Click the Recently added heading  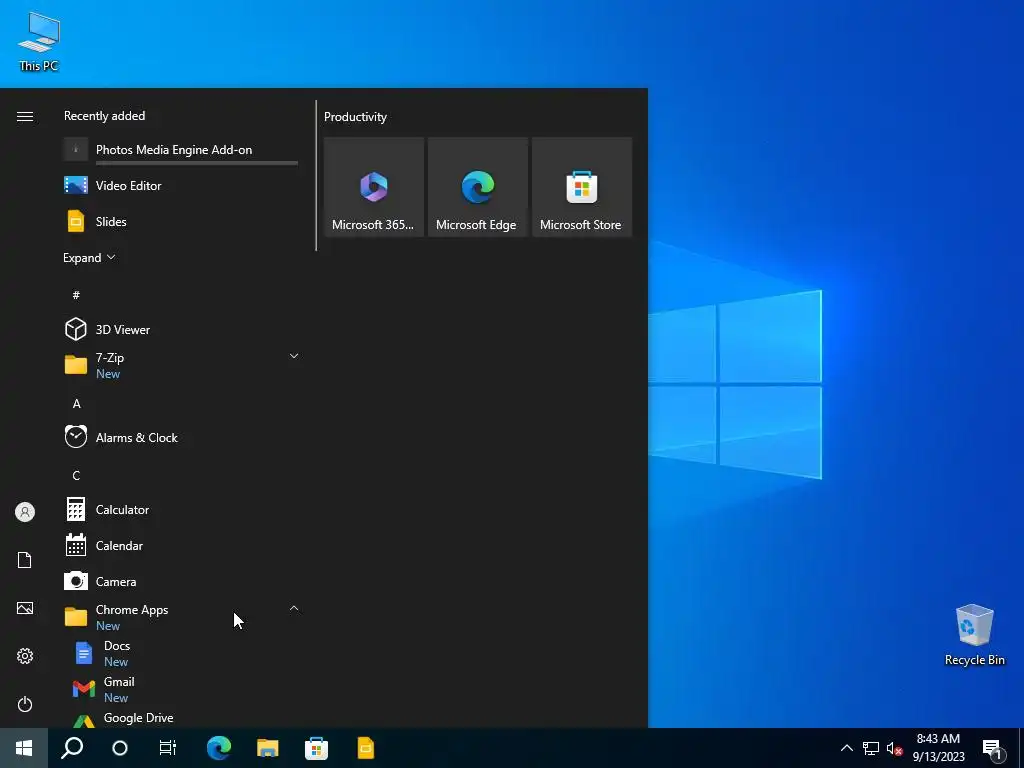(x=104, y=116)
